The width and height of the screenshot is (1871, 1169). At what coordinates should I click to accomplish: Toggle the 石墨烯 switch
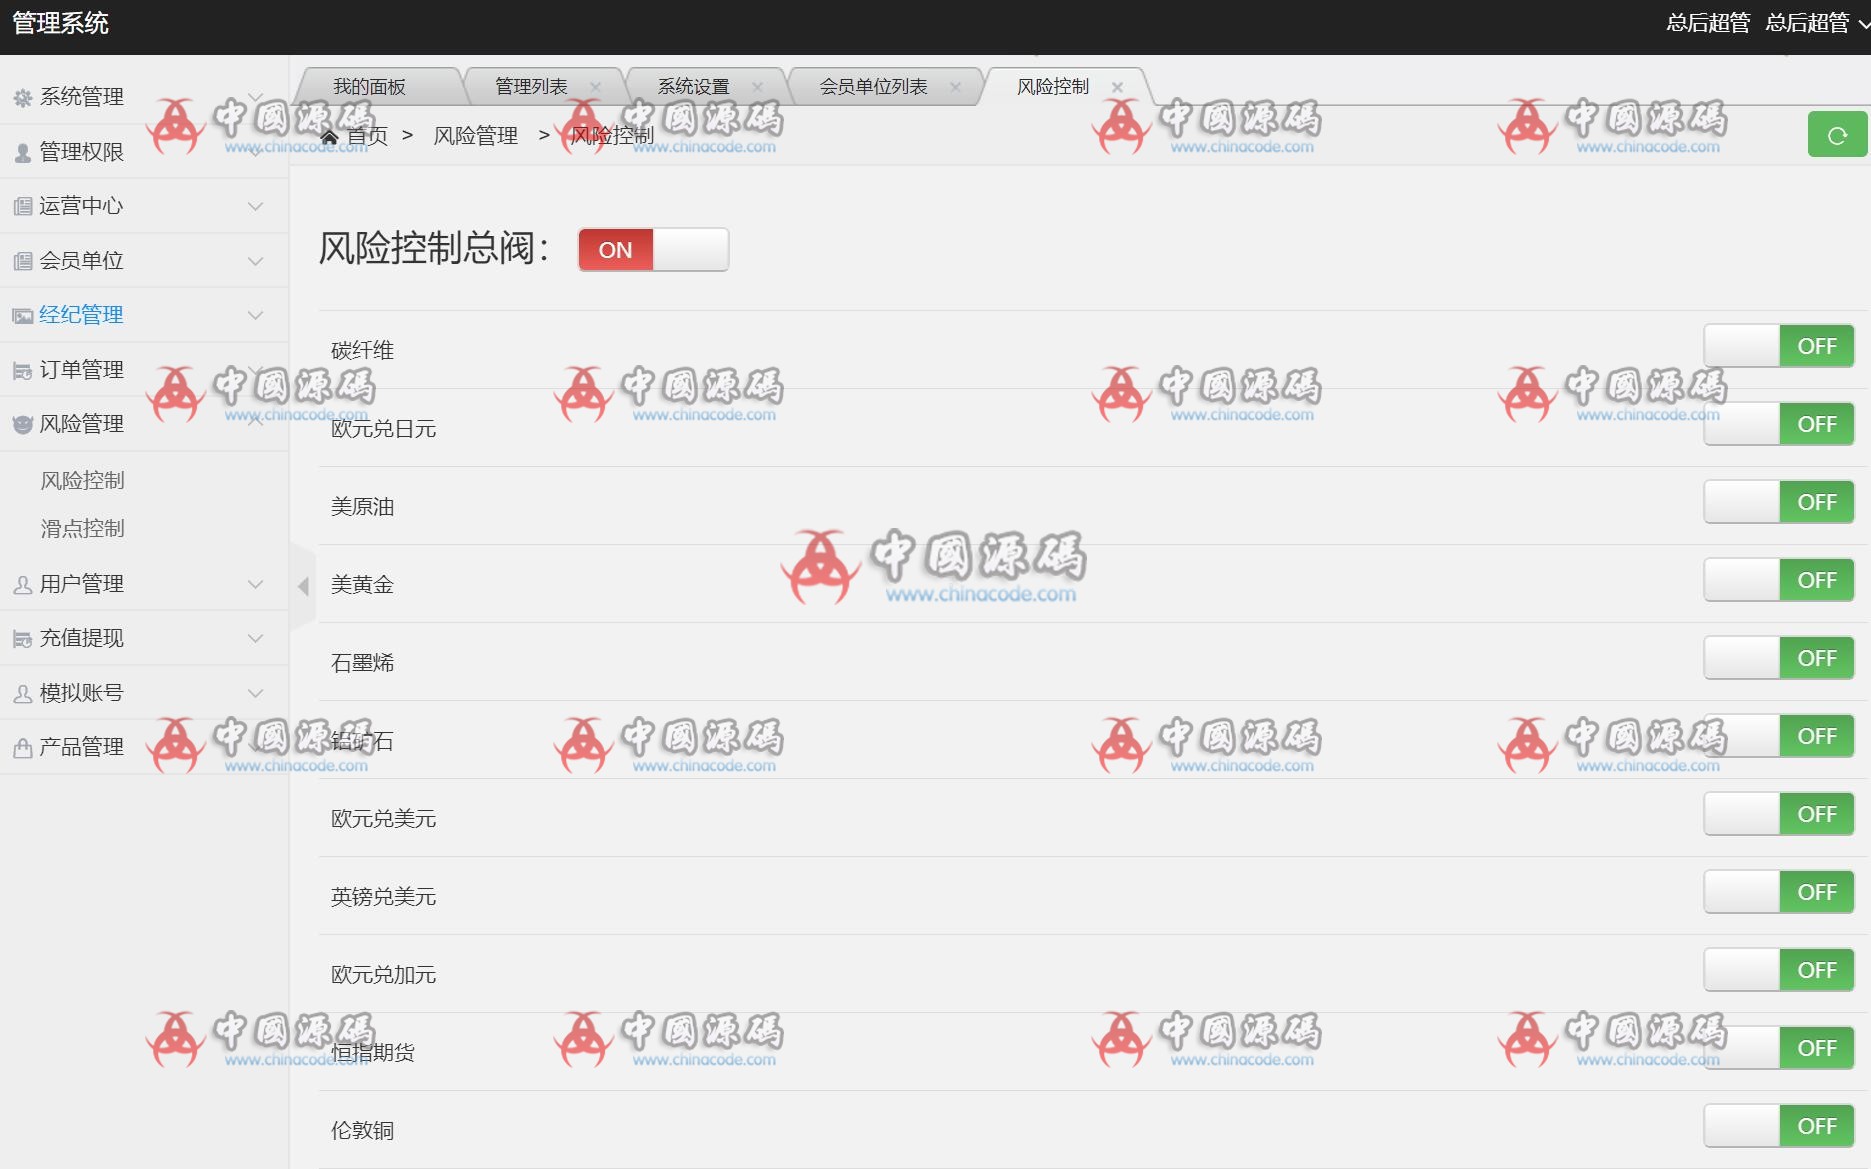pyautogui.click(x=1779, y=658)
